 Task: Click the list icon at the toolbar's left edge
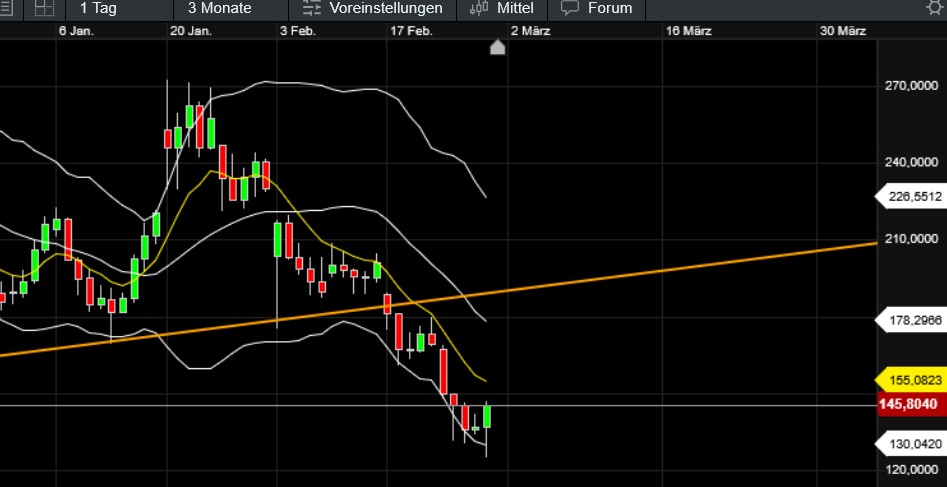(3, 8)
